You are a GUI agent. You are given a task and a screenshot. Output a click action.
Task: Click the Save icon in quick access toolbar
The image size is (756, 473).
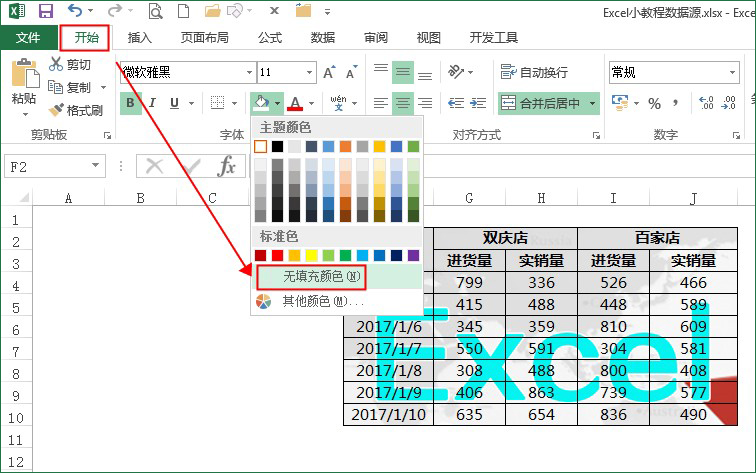(46, 11)
